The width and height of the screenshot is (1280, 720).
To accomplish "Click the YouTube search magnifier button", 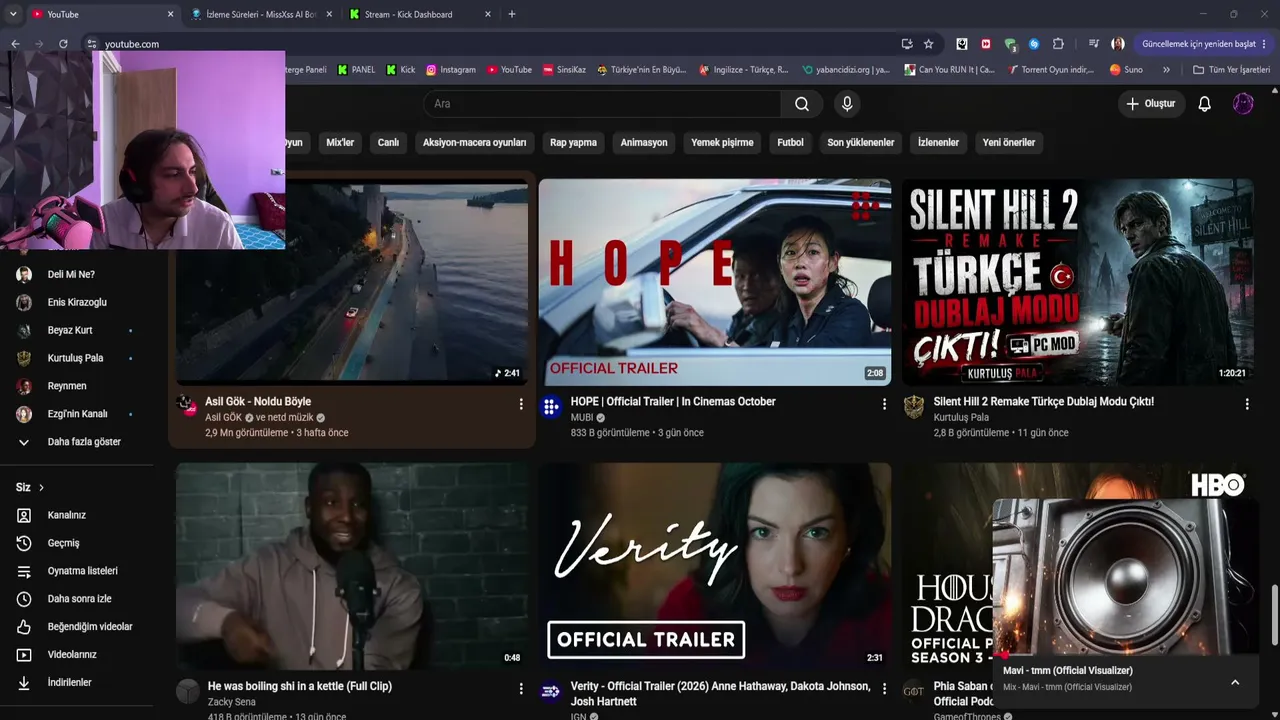I will point(802,104).
